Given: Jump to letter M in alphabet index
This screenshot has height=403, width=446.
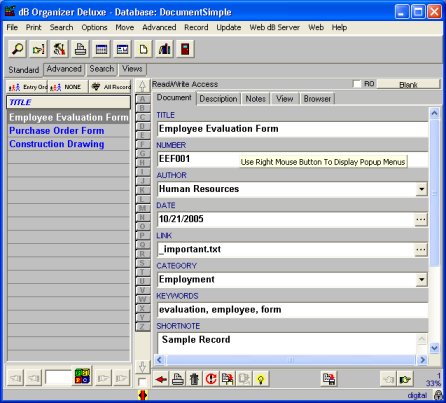Looking at the screenshot, I should [x=143, y=208].
